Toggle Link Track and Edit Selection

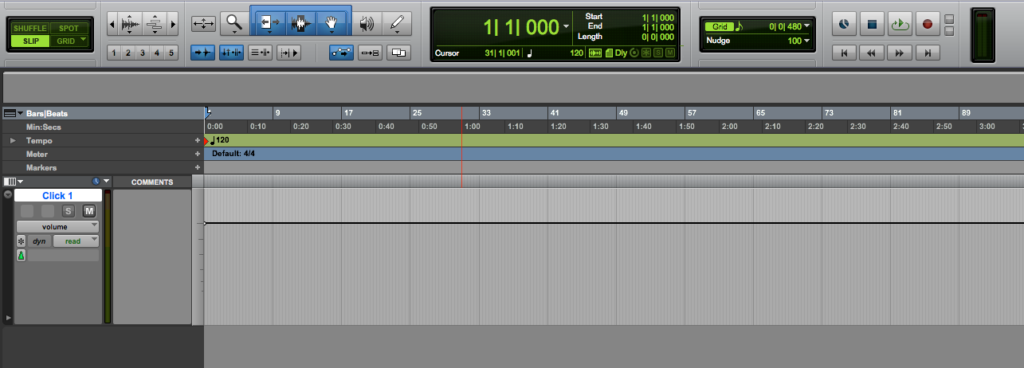pyautogui.click(x=261, y=53)
